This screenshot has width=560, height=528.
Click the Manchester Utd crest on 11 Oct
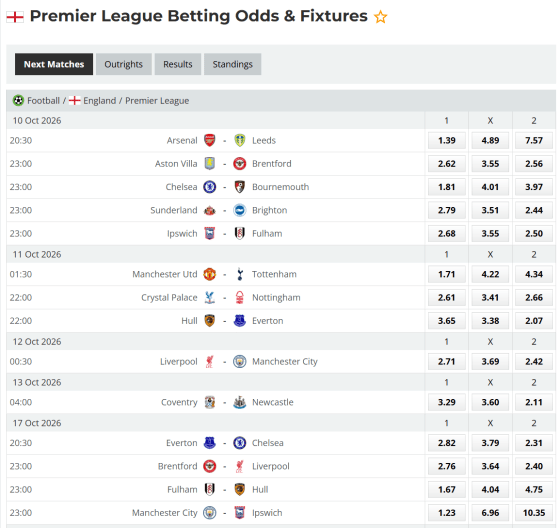pyautogui.click(x=210, y=274)
